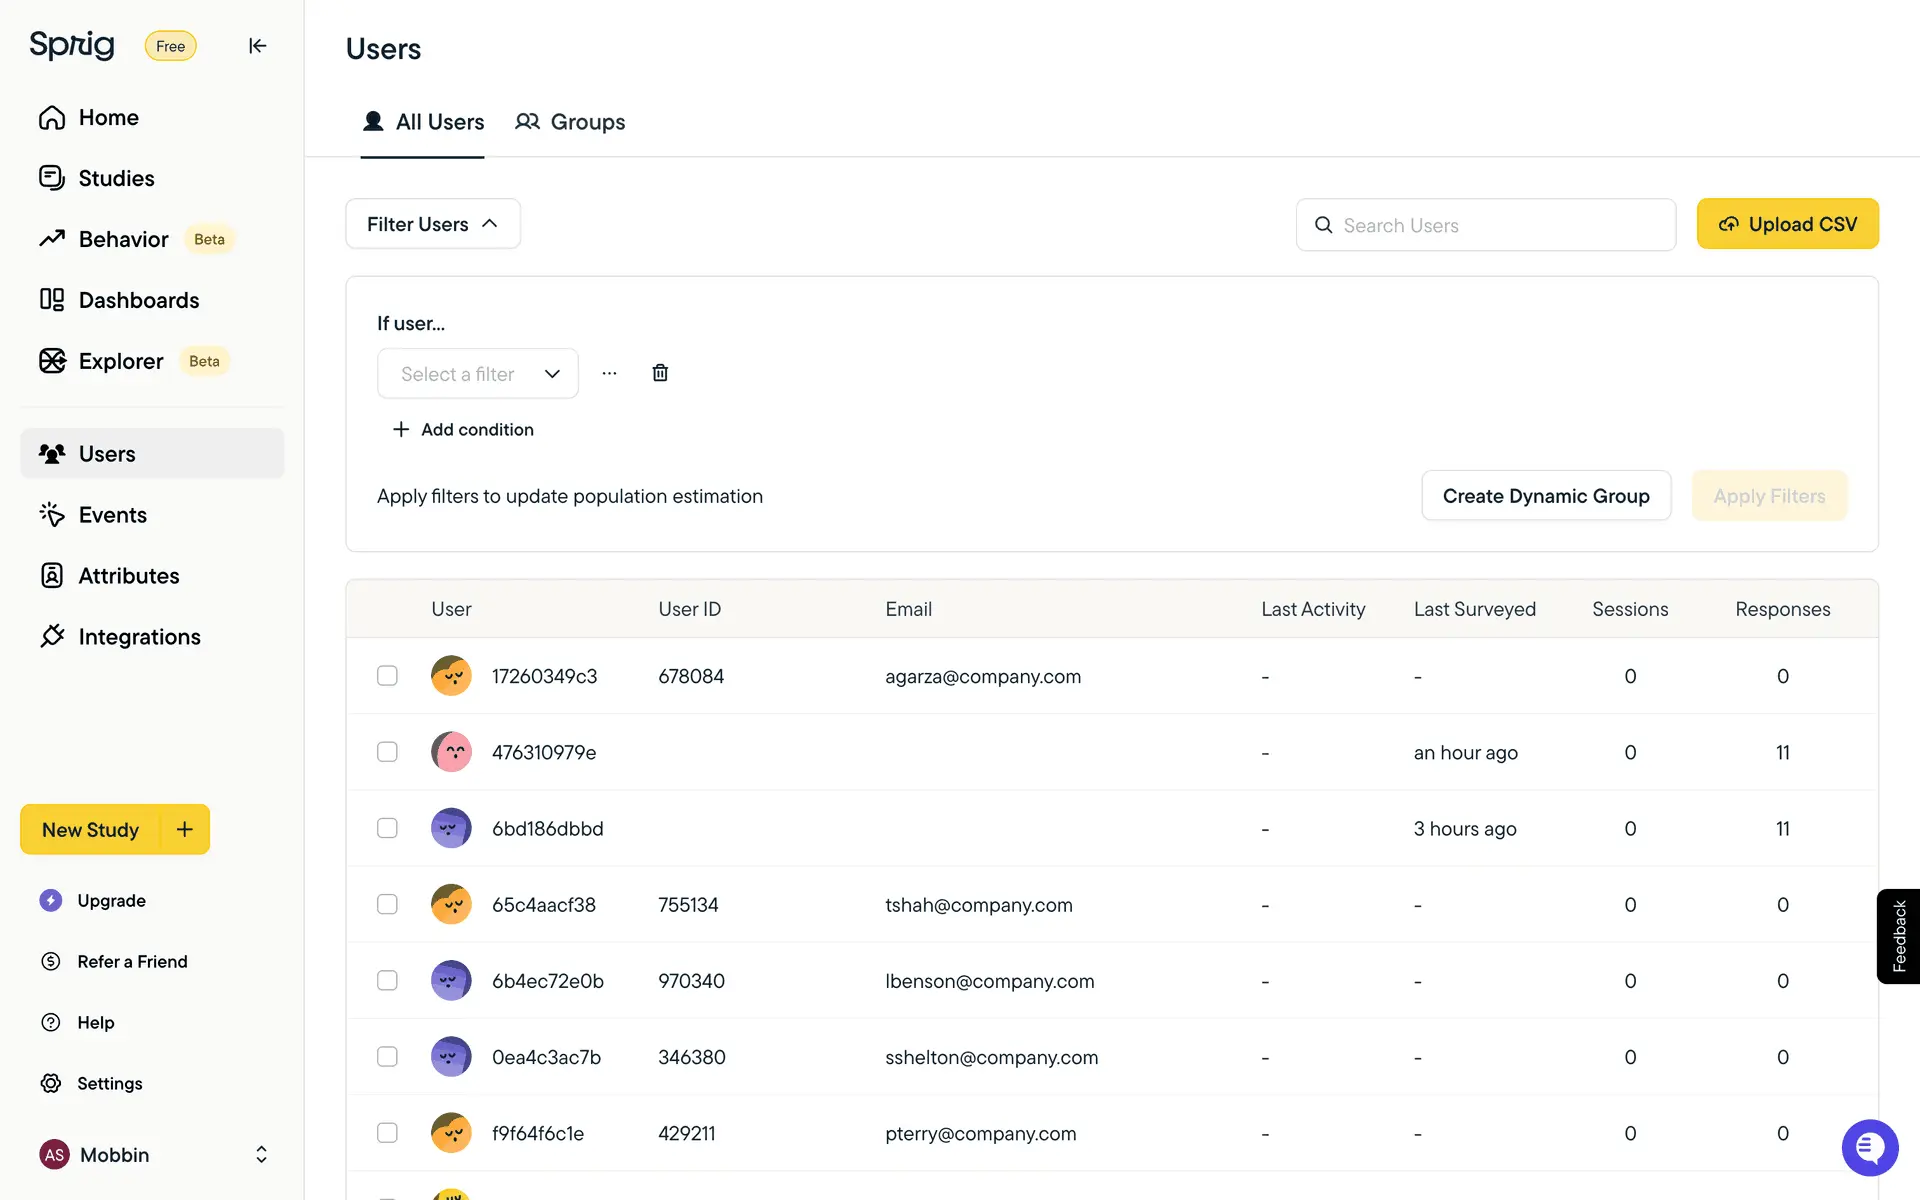Open the three-dots condition options
This screenshot has width=1920, height=1200.
click(609, 373)
